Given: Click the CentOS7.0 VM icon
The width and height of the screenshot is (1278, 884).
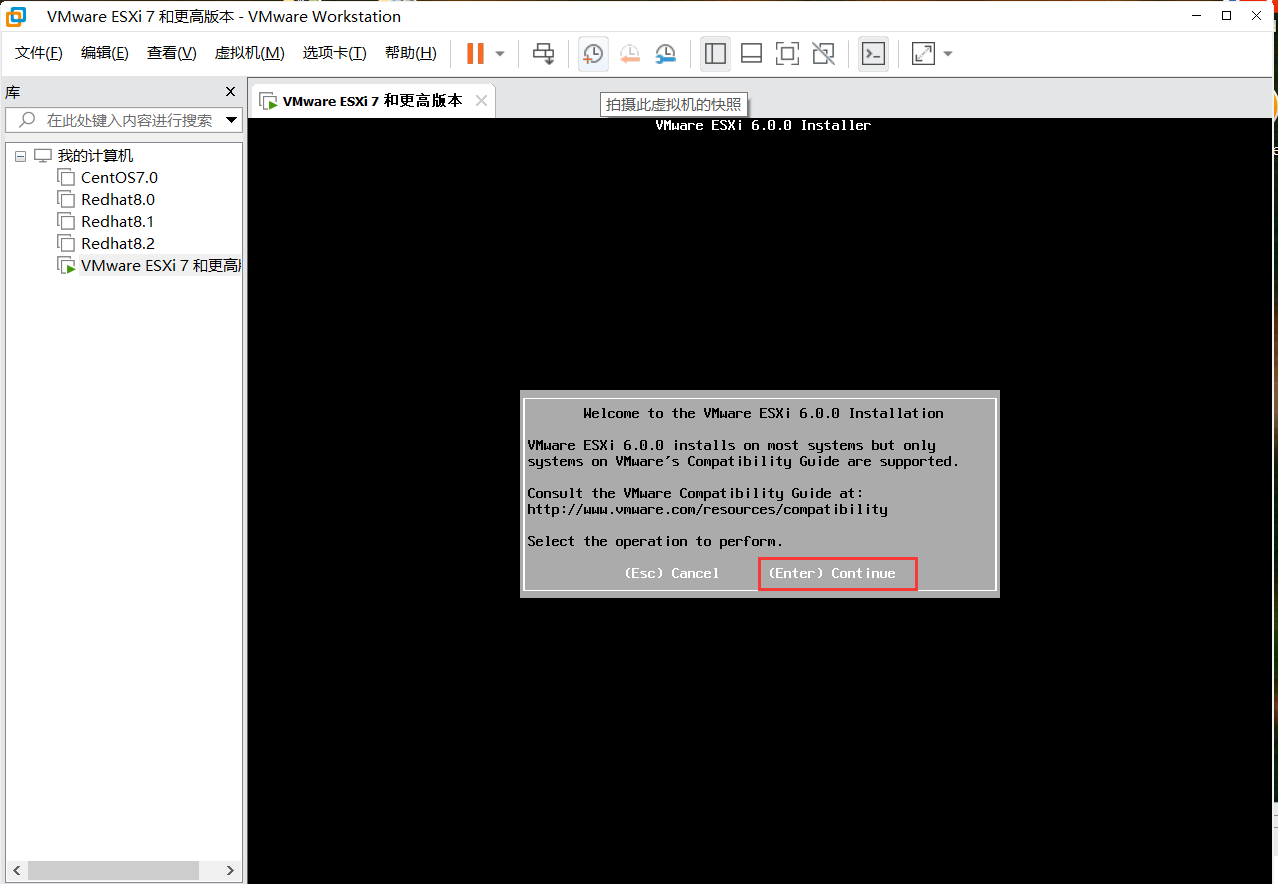Looking at the screenshot, I should click(66, 178).
